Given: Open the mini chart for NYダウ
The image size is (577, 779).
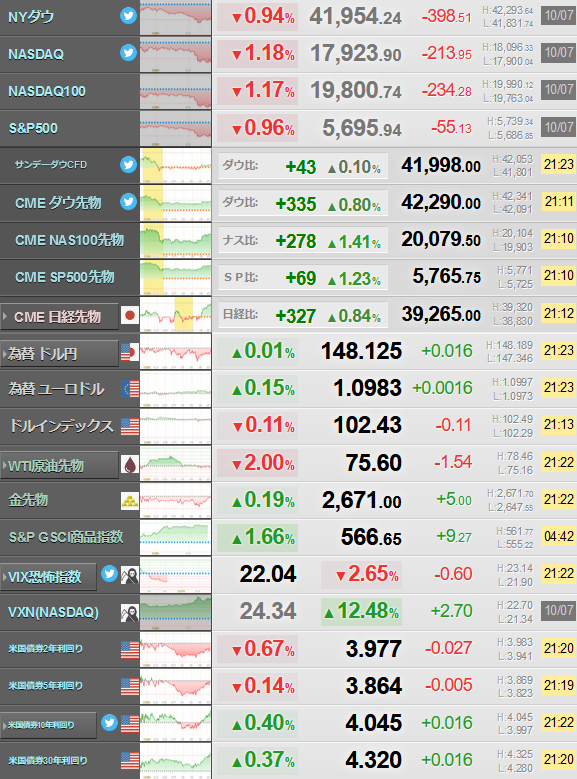Looking at the screenshot, I should [175, 18].
